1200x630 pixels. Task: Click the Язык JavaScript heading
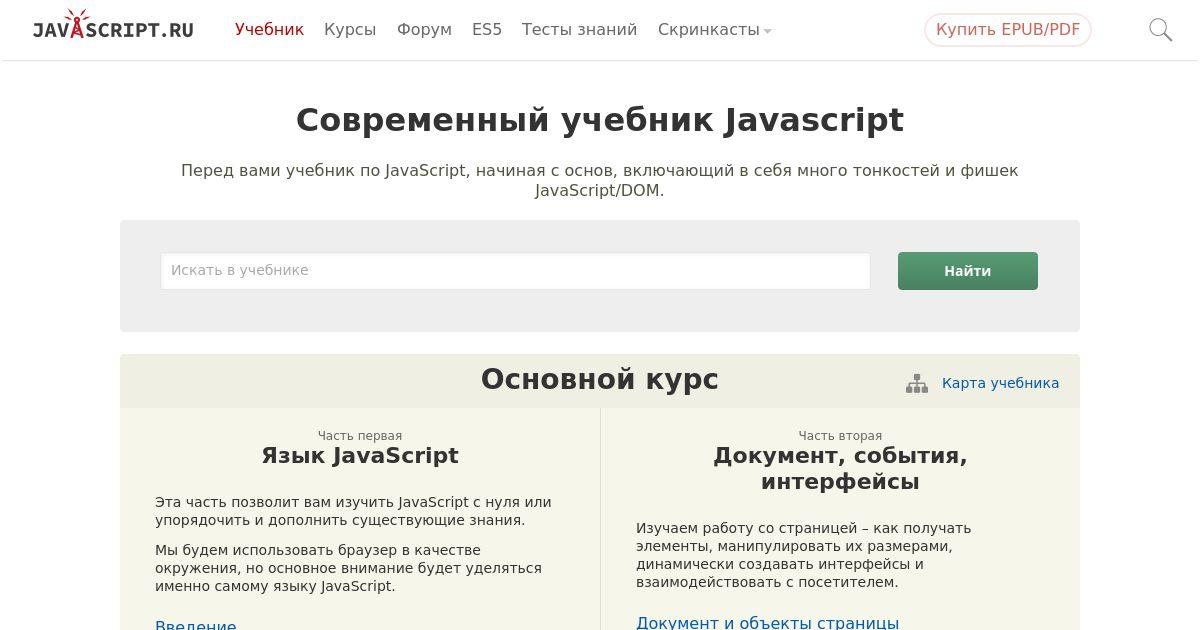click(360, 455)
